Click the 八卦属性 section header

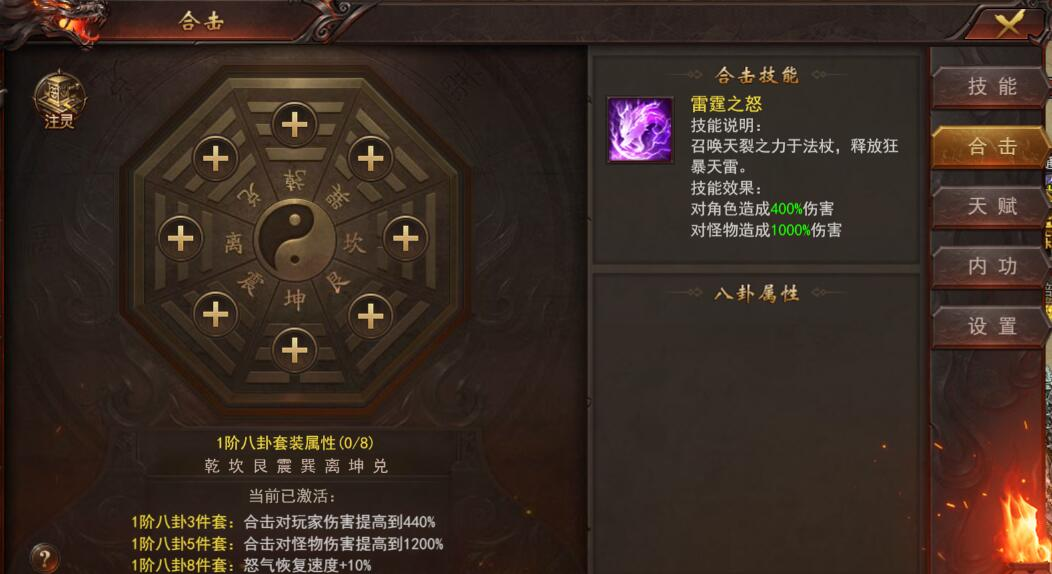pos(757,293)
